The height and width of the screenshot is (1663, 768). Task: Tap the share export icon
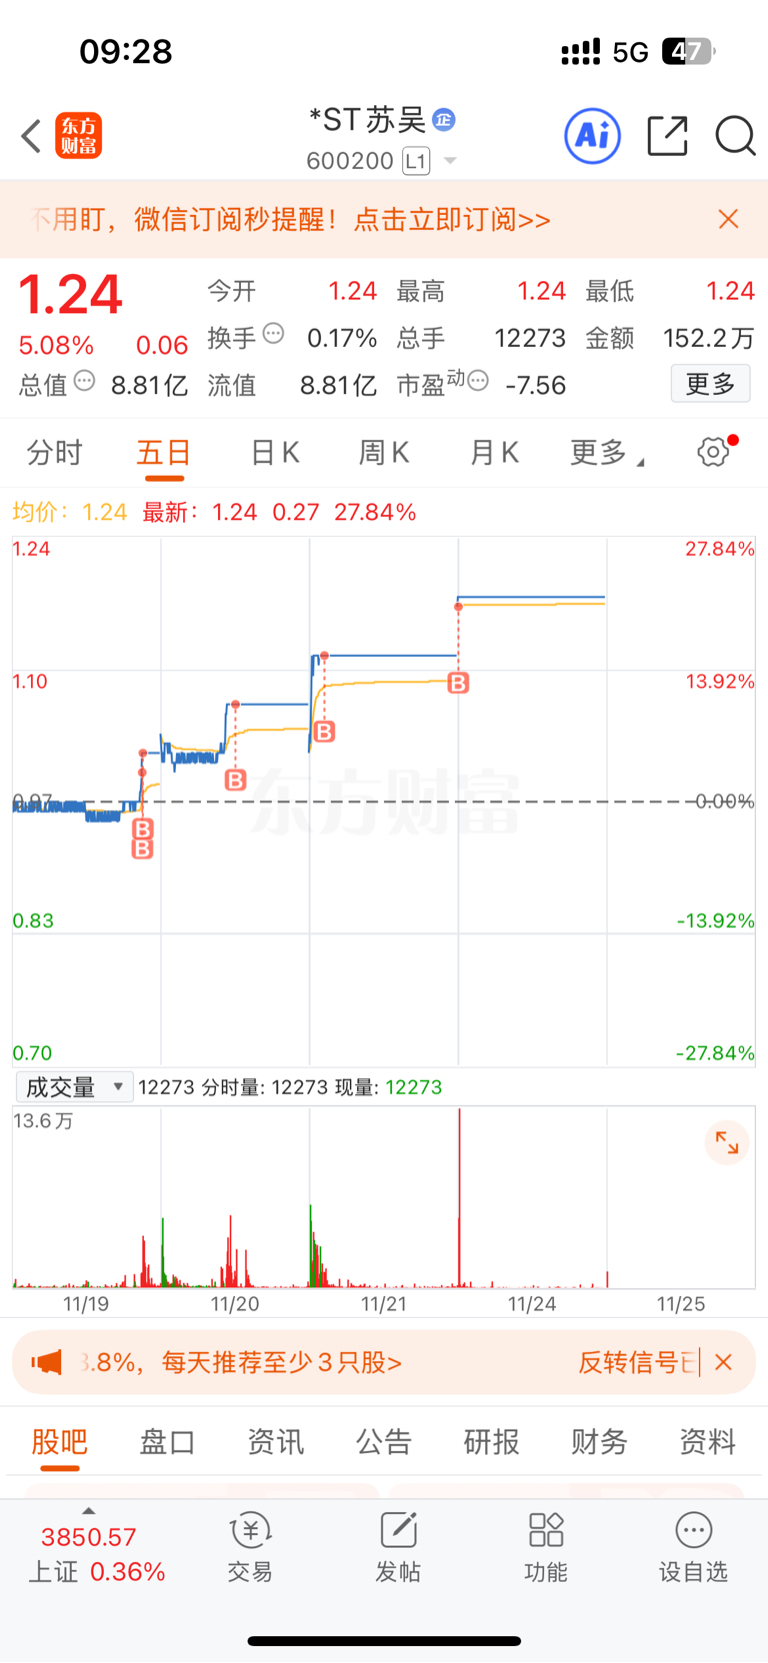click(x=667, y=136)
